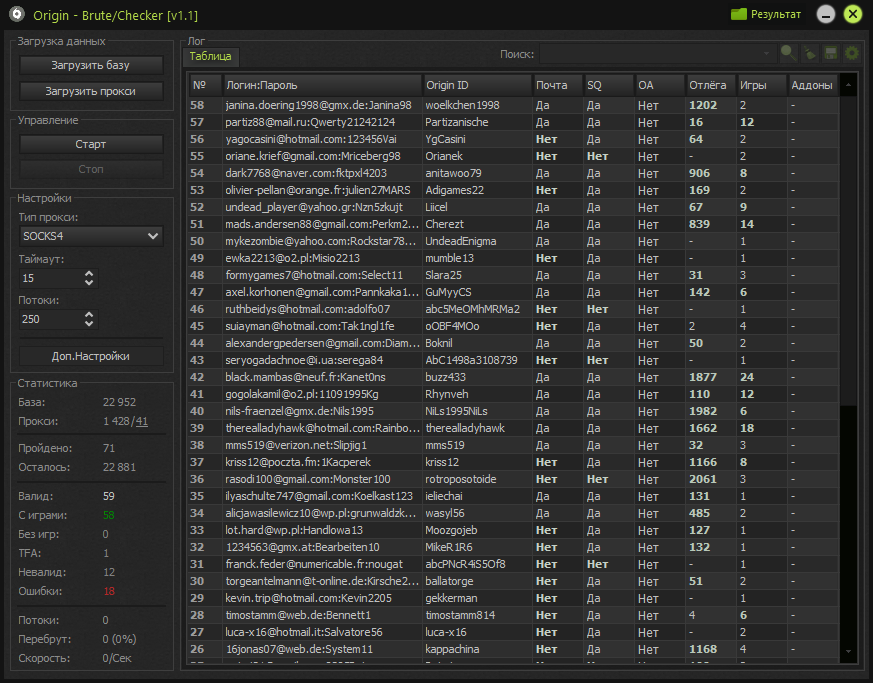The height and width of the screenshot is (683, 873).
Task: Click the База value 22 952
Action: 119,402
